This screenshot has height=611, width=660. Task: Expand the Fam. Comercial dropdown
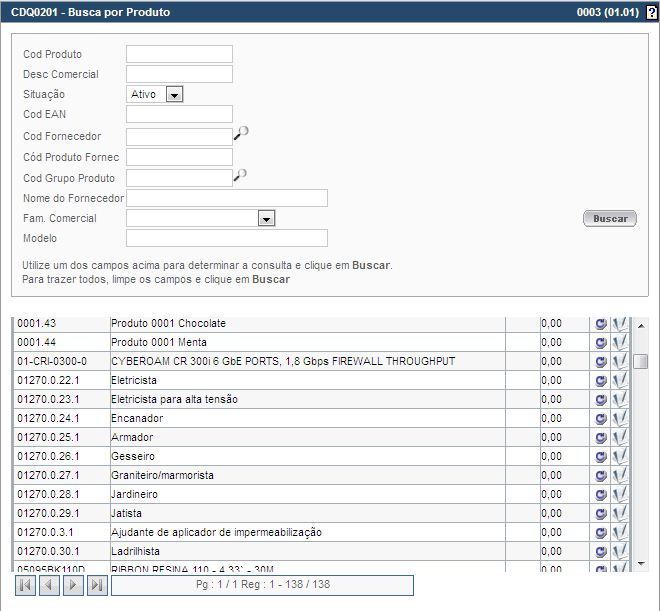pos(266,218)
